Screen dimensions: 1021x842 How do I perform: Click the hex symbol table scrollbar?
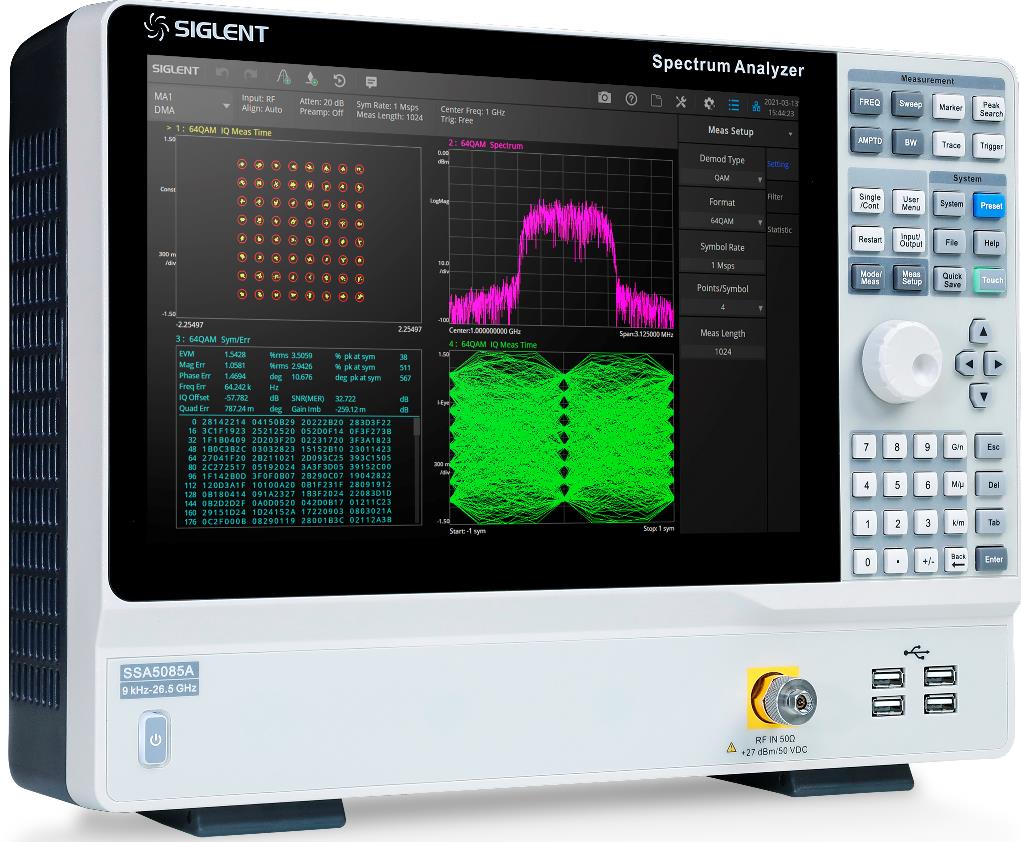417,470
